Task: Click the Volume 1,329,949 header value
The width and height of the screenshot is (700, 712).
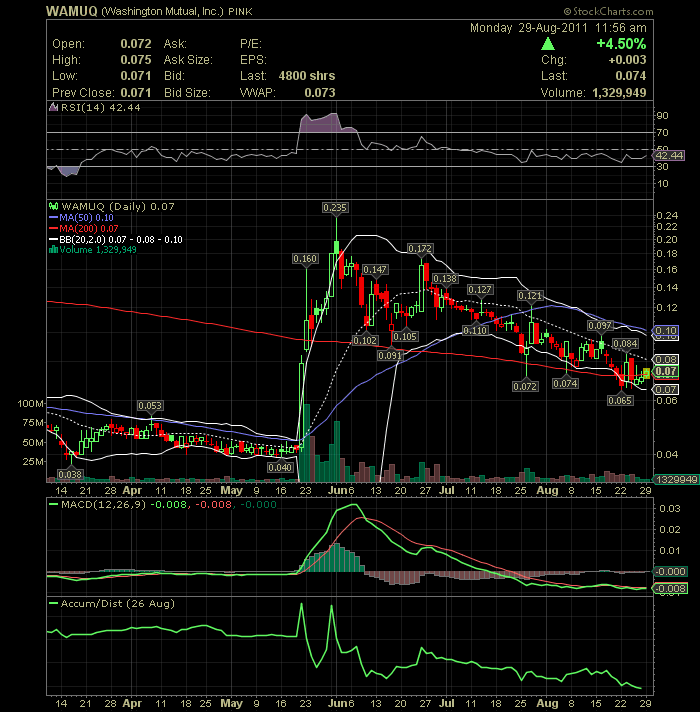Action: point(619,93)
